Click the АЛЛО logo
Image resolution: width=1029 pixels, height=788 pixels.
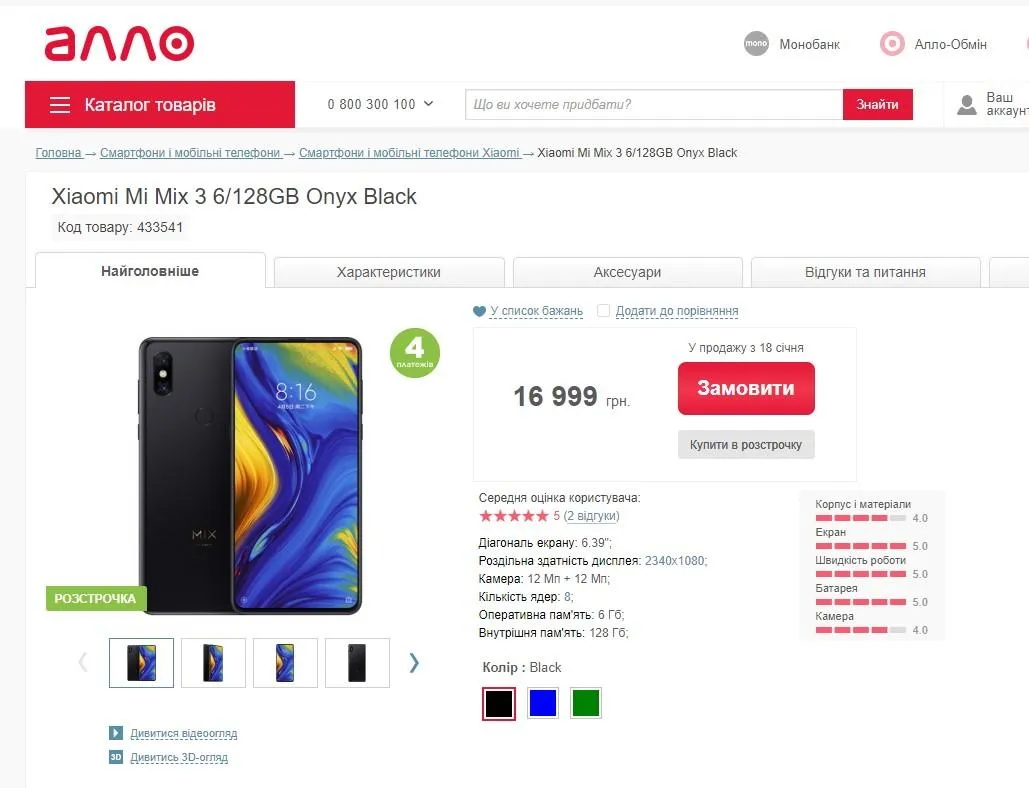118,43
